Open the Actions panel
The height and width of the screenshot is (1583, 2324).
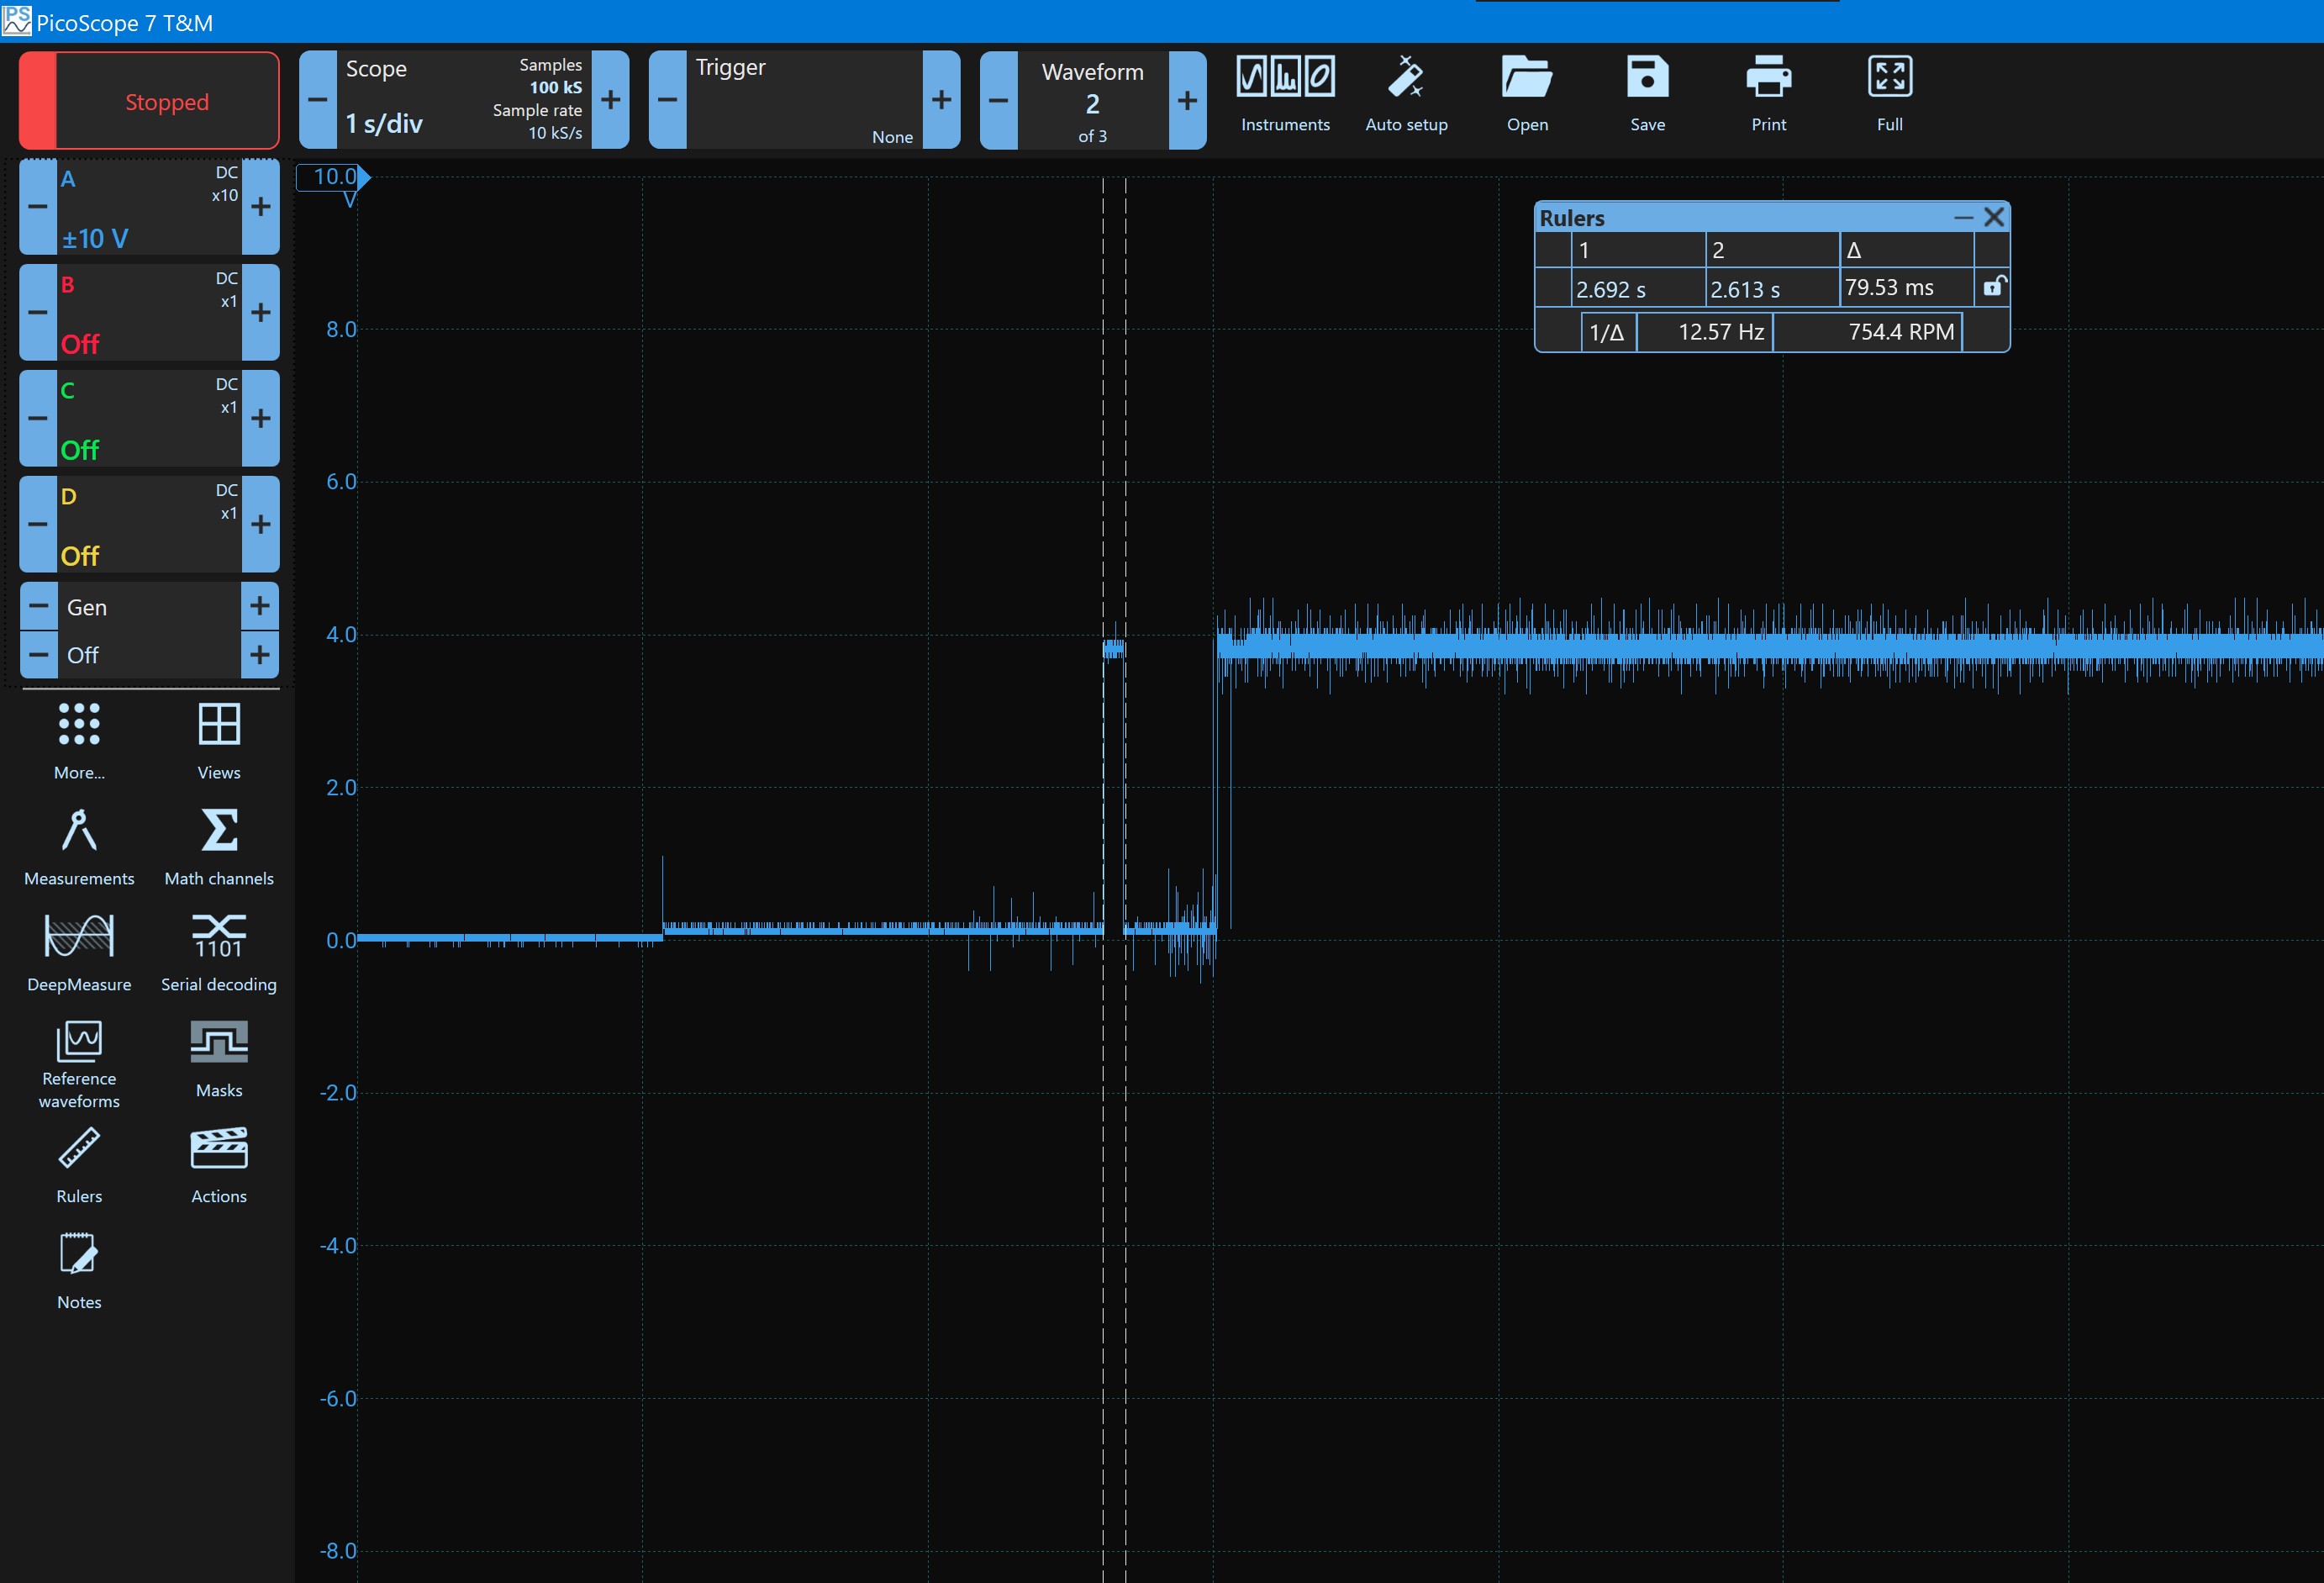tap(219, 1165)
